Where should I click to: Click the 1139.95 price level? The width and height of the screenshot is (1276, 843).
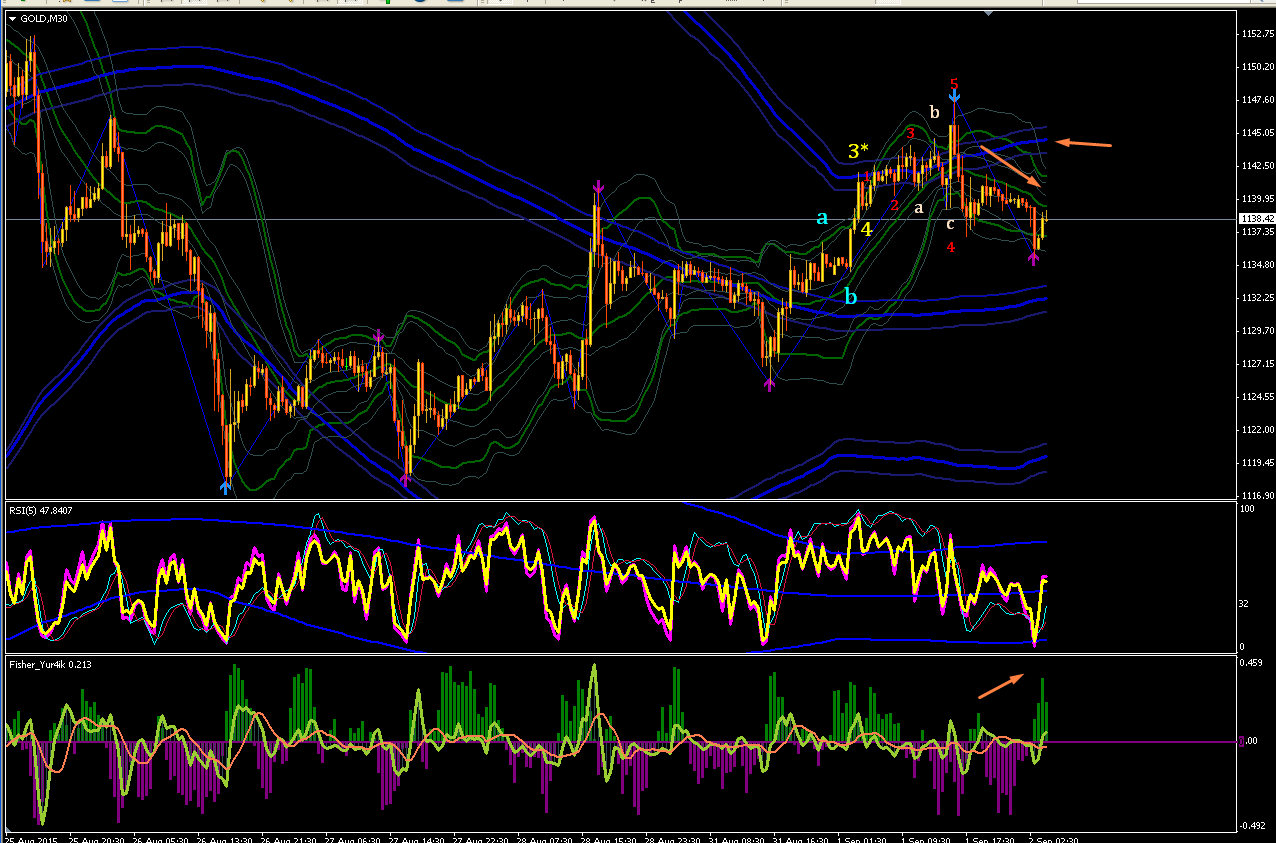1256,199
